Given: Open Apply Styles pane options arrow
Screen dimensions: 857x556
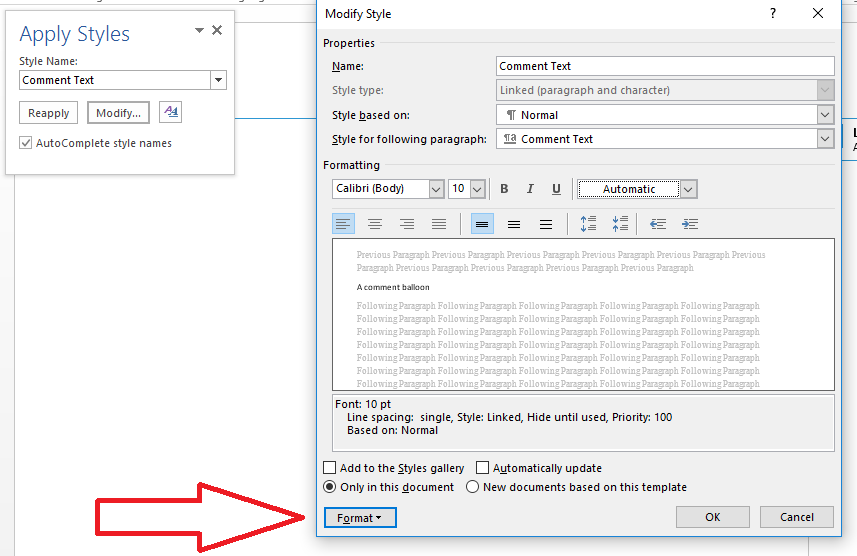Looking at the screenshot, I should 199,30.
